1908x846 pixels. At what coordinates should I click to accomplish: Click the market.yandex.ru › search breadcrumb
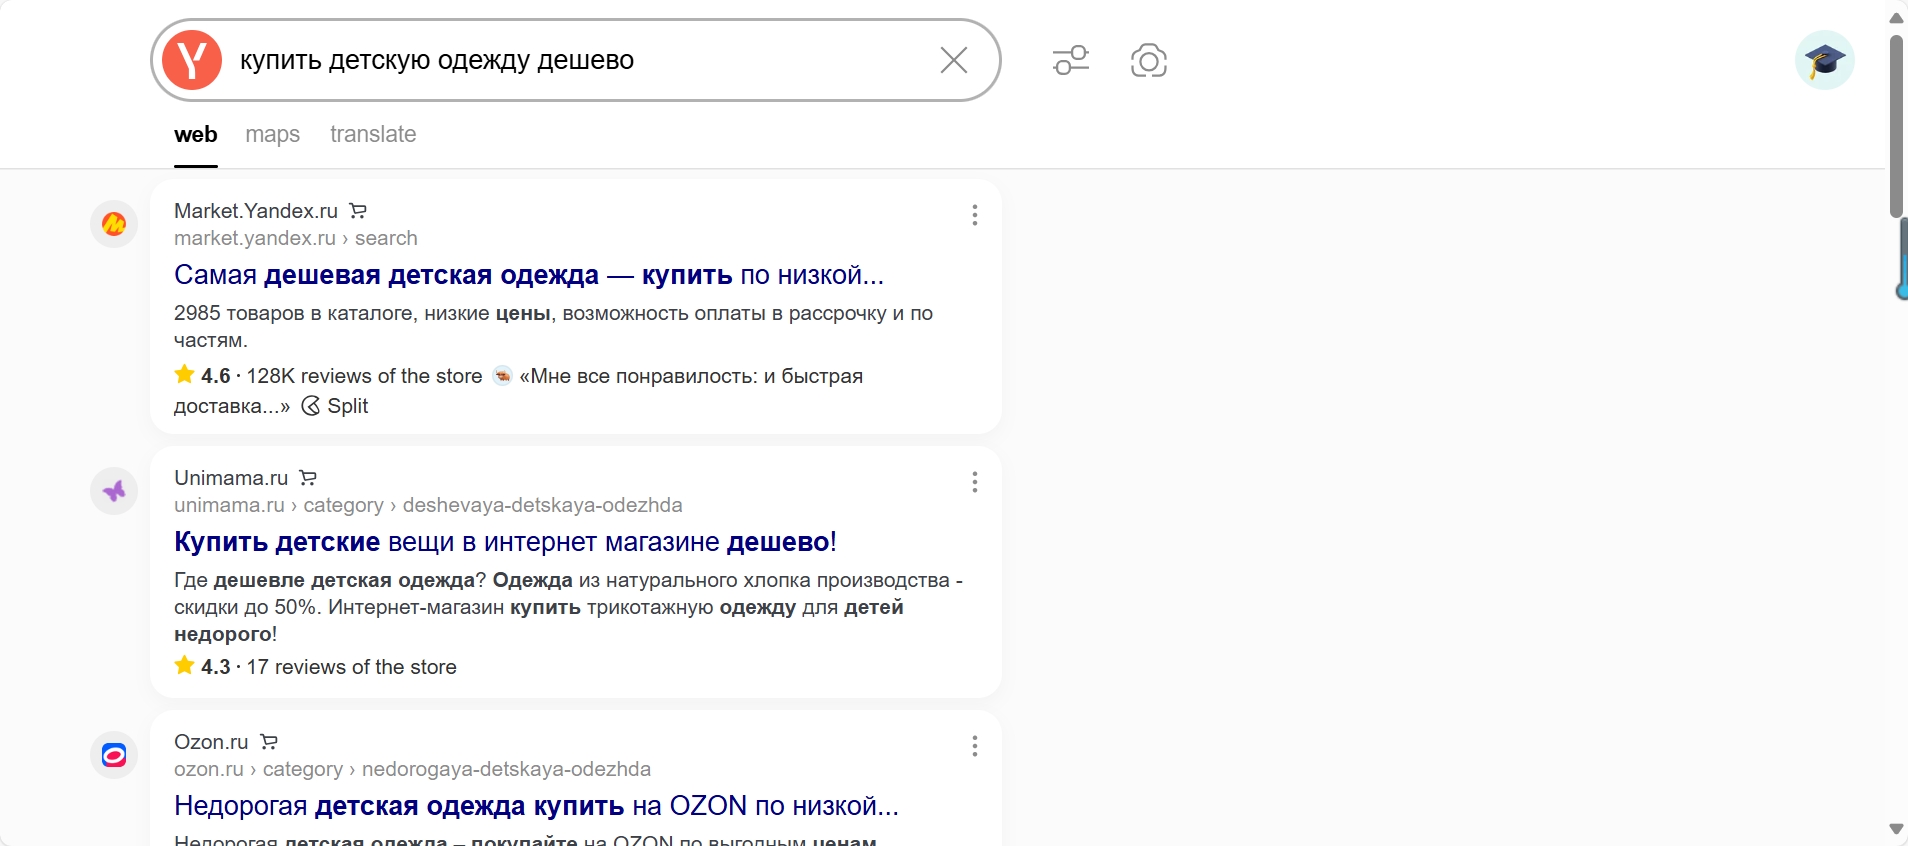click(x=296, y=238)
